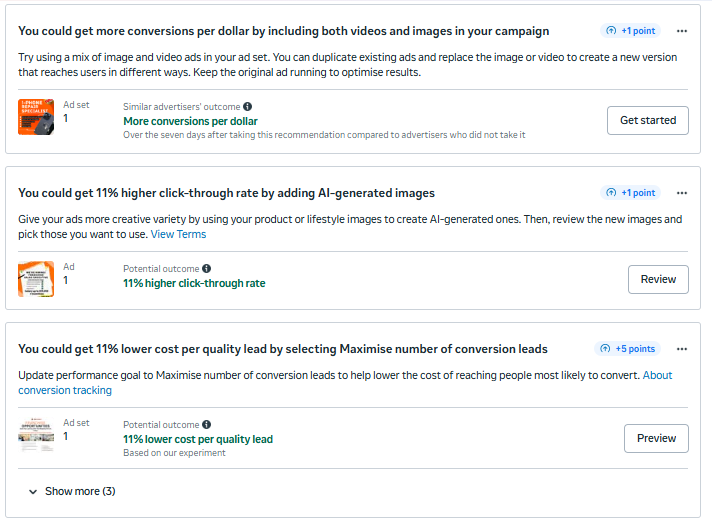Open three-dot menu on AI-generated images recommendation

(x=682, y=193)
